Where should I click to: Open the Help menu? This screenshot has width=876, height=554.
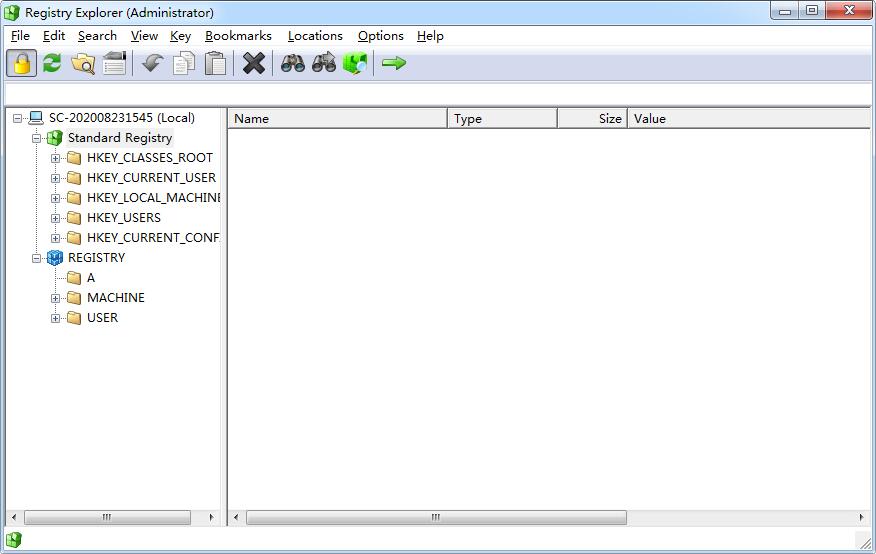430,36
